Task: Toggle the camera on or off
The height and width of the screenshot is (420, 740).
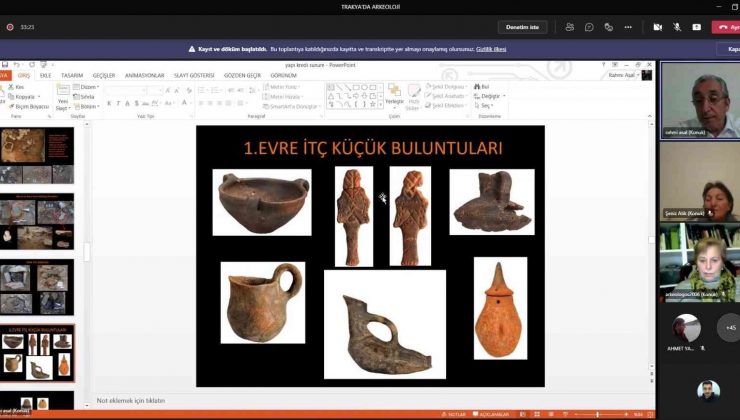Action: pyautogui.click(x=658, y=27)
